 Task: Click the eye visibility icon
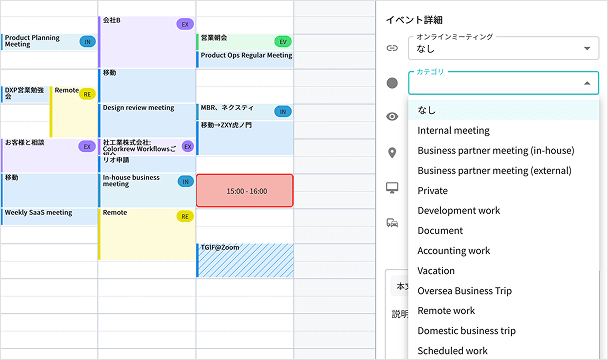coord(392,116)
